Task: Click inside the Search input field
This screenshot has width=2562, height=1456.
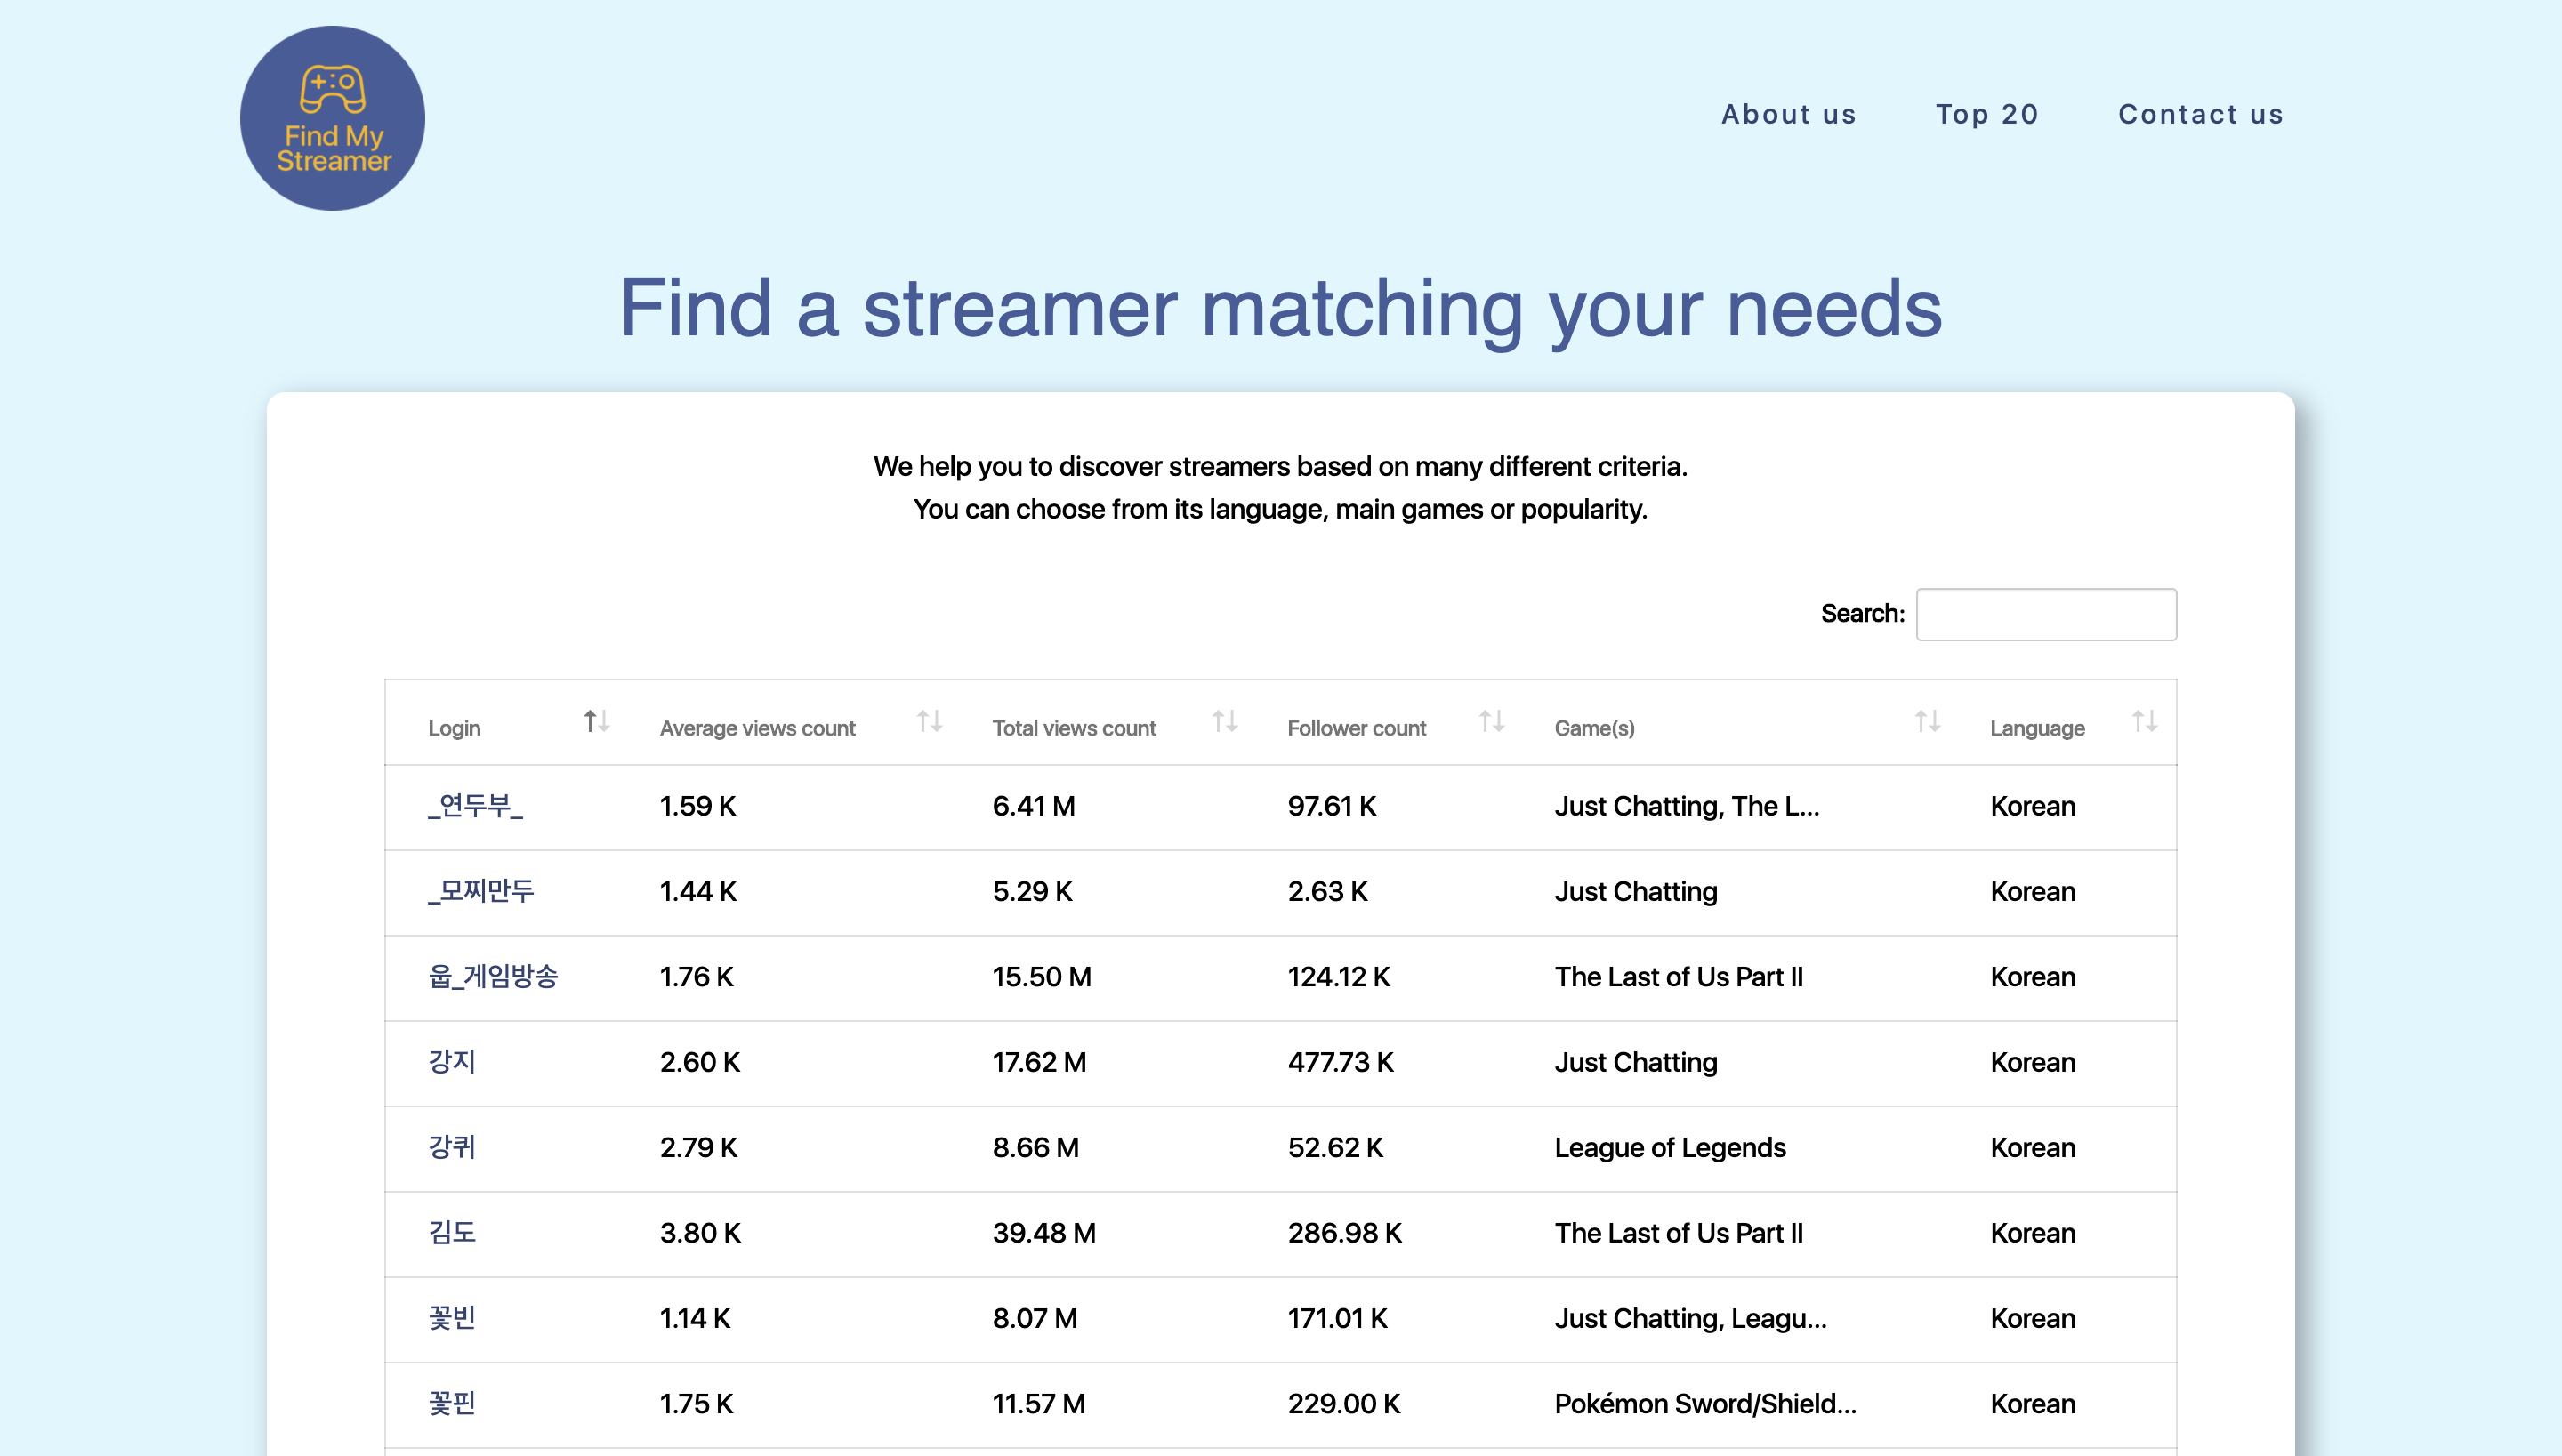Action: [x=2046, y=613]
